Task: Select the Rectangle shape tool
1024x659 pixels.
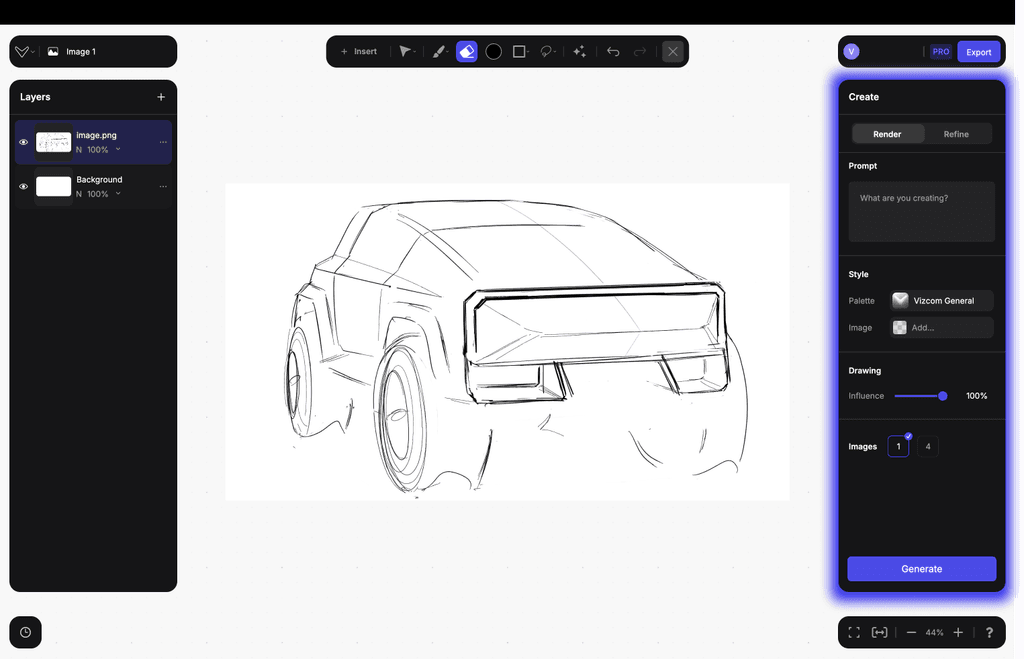Action: point(519,51)
